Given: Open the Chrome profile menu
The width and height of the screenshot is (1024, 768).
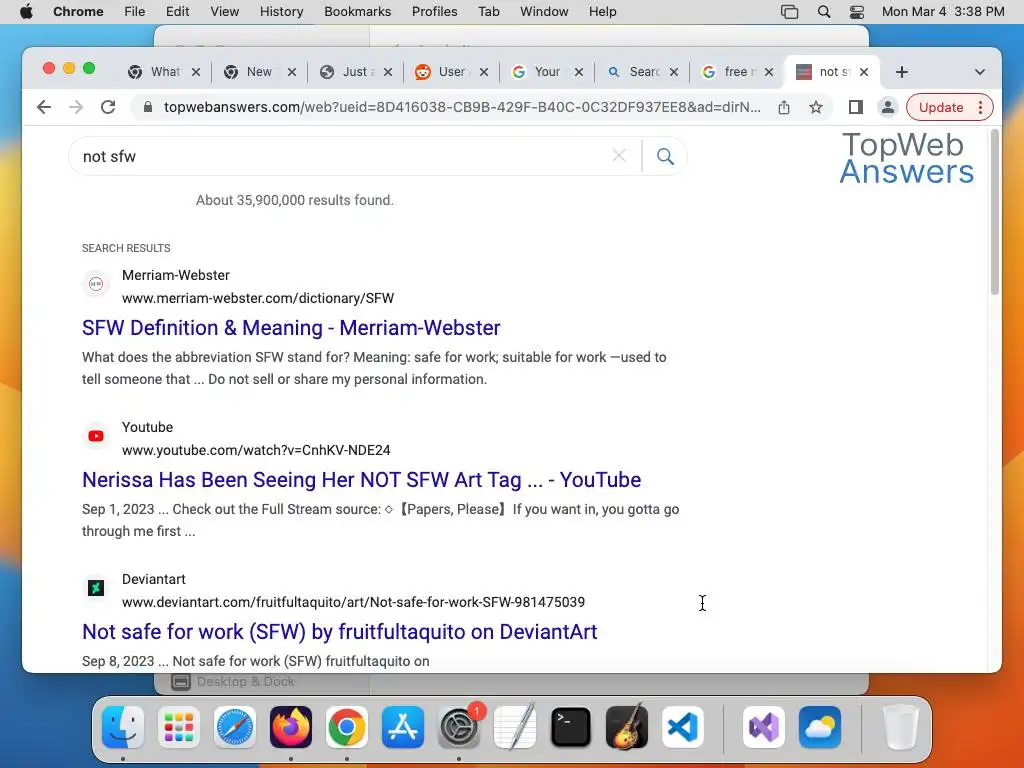Looking at the screenshot, I should (888, 107).
